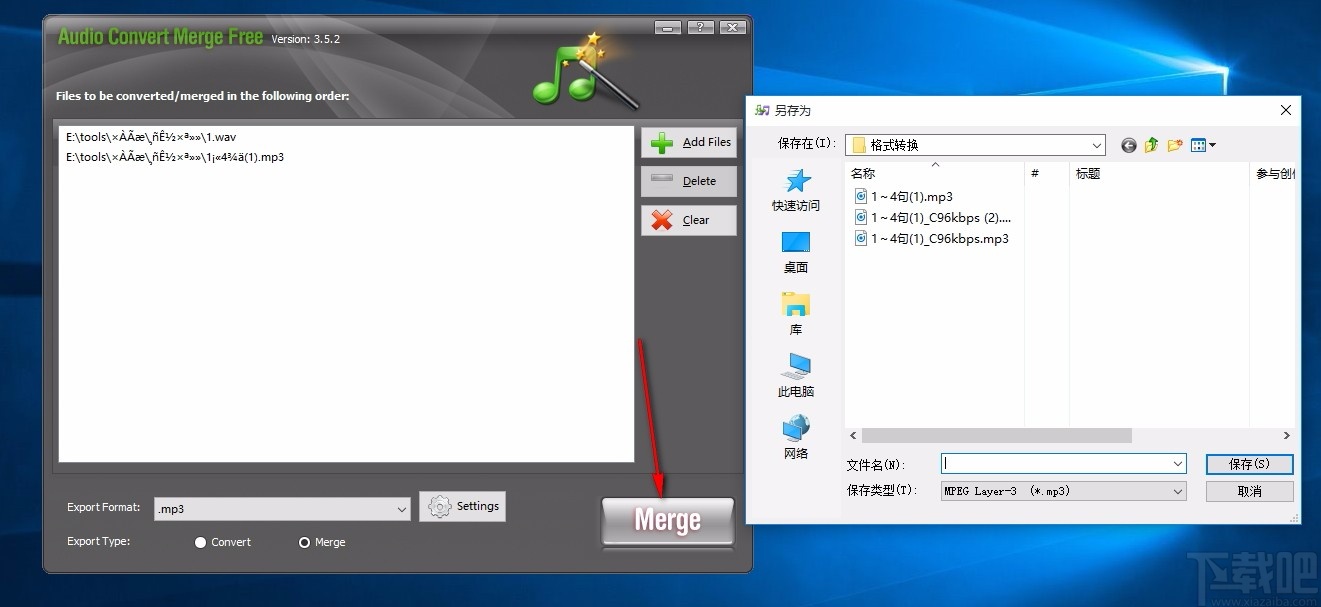
Task: Create a new folder with the folder icon
Action: point(1175,145)
